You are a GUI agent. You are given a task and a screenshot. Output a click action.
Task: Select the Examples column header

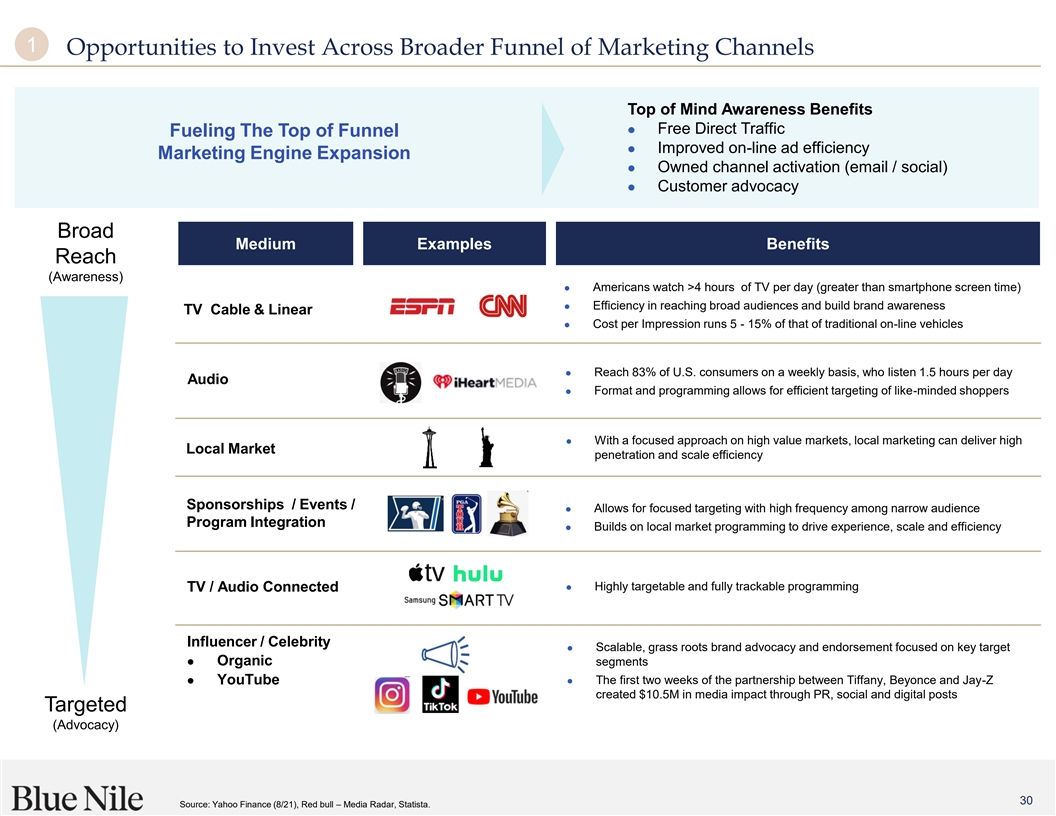click(454, 244)
